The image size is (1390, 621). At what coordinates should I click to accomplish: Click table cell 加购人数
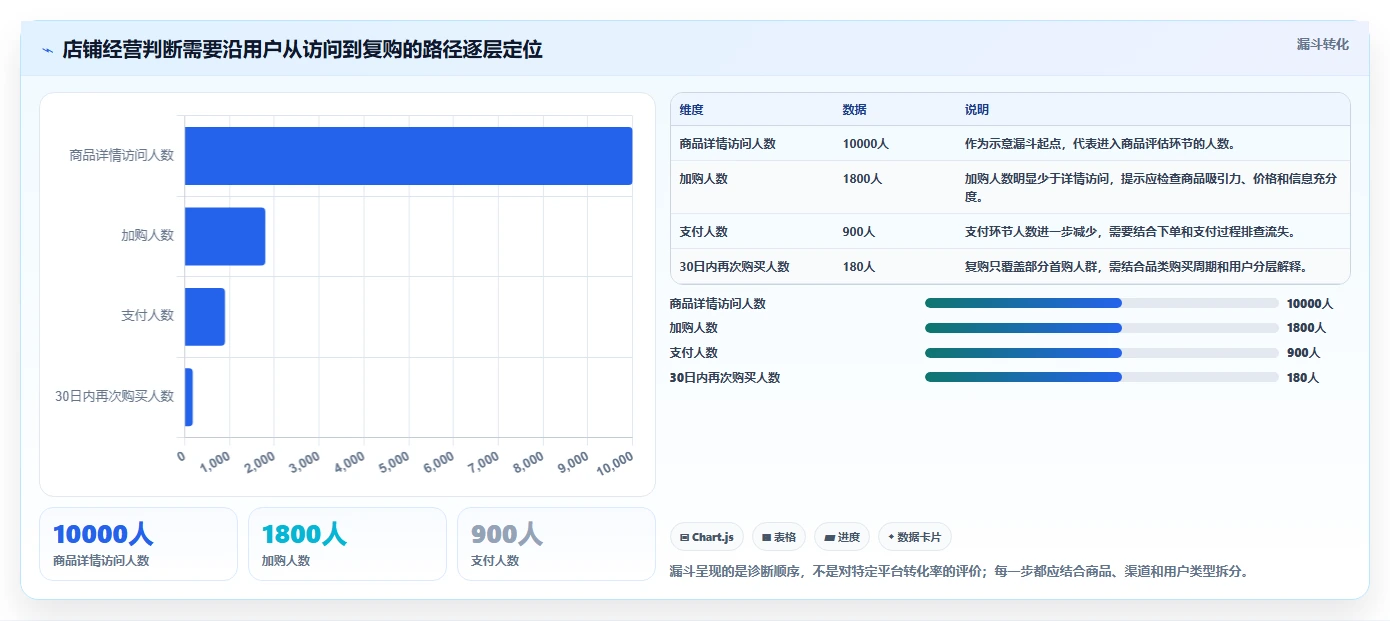(703, 179)
